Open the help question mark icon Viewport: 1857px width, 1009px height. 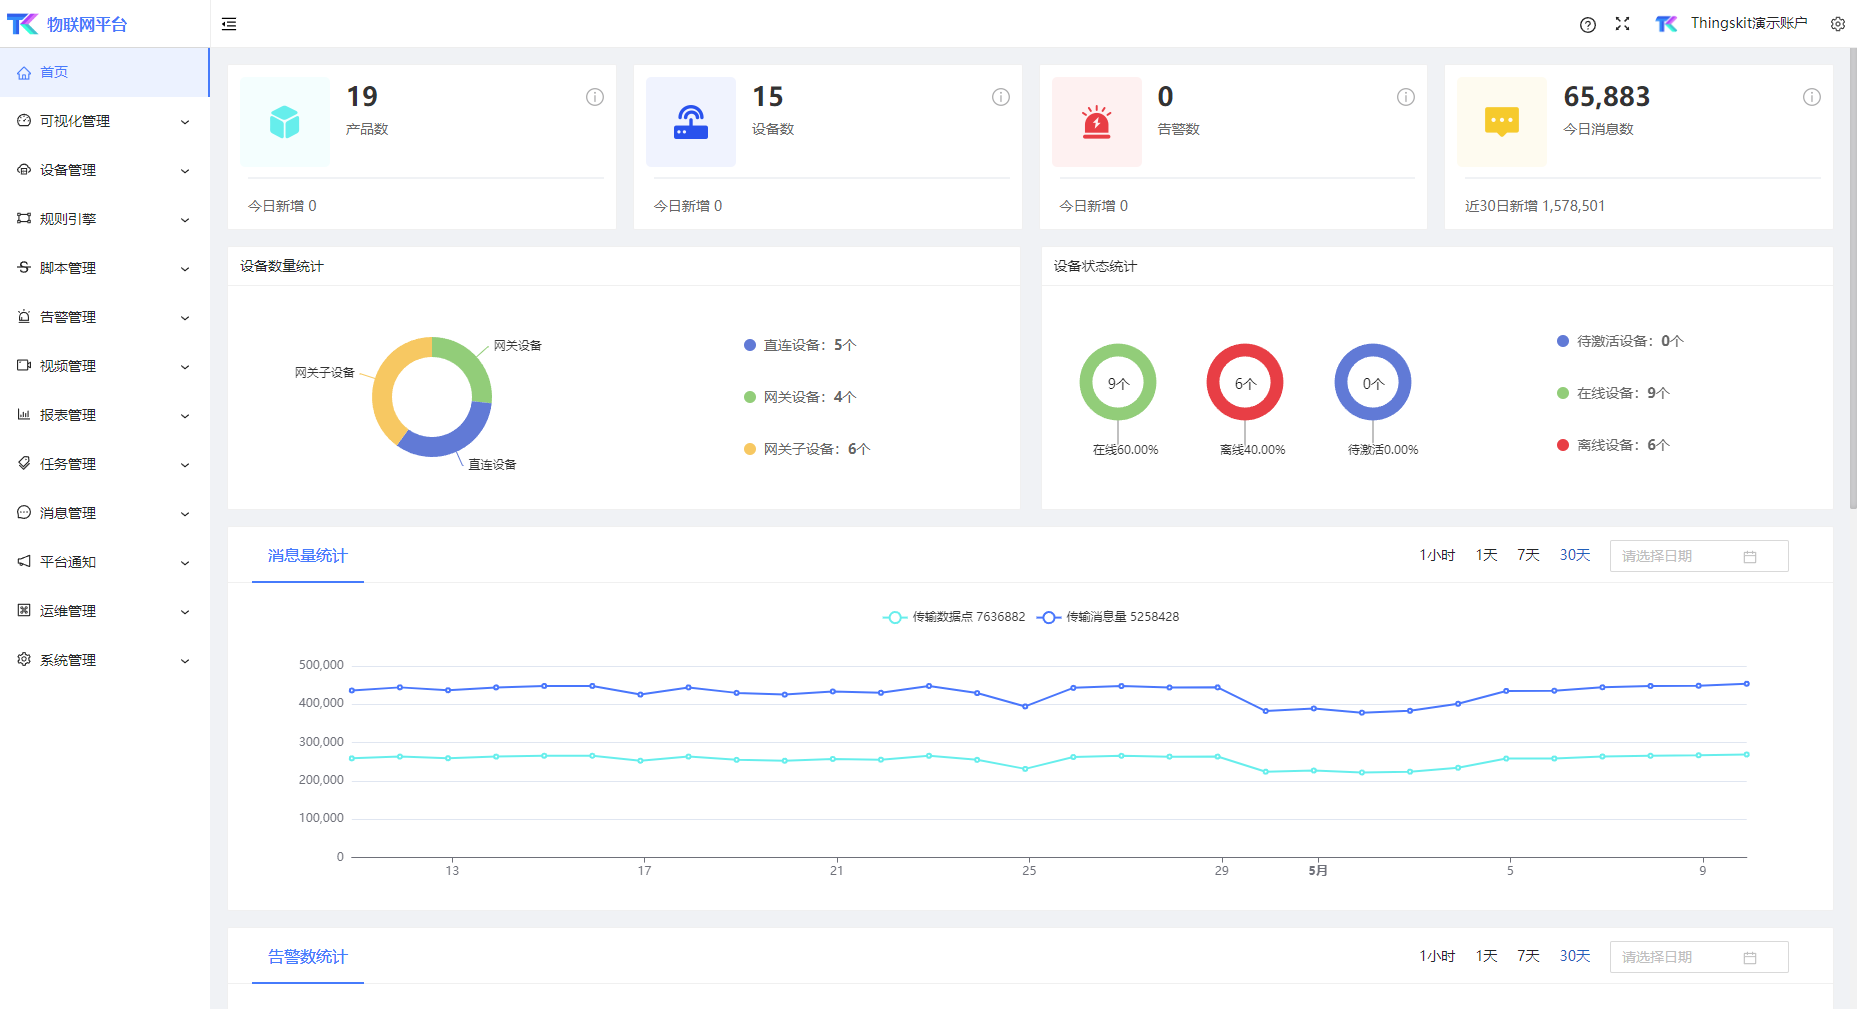[1588, 25]
